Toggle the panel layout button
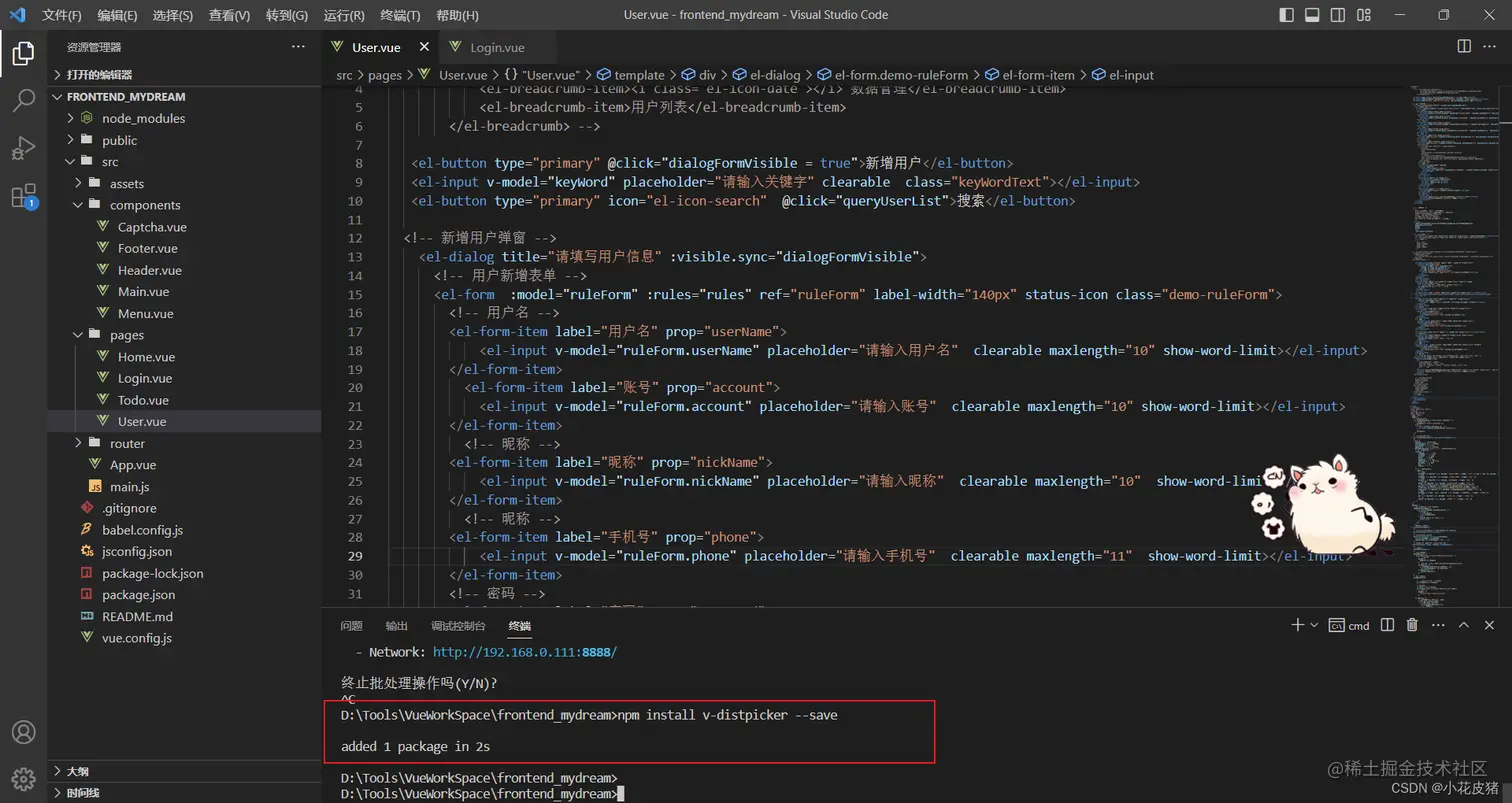Image resolution: width=1512 pixels, height=803 pixels. pyautogui.click(x=1312, y=15)
